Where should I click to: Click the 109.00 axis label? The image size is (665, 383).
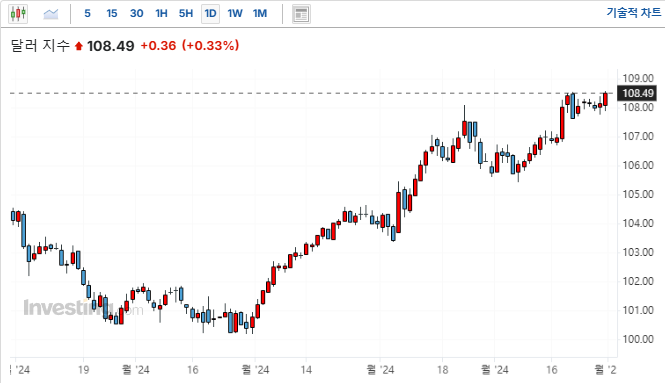click(x=638, y=78)
